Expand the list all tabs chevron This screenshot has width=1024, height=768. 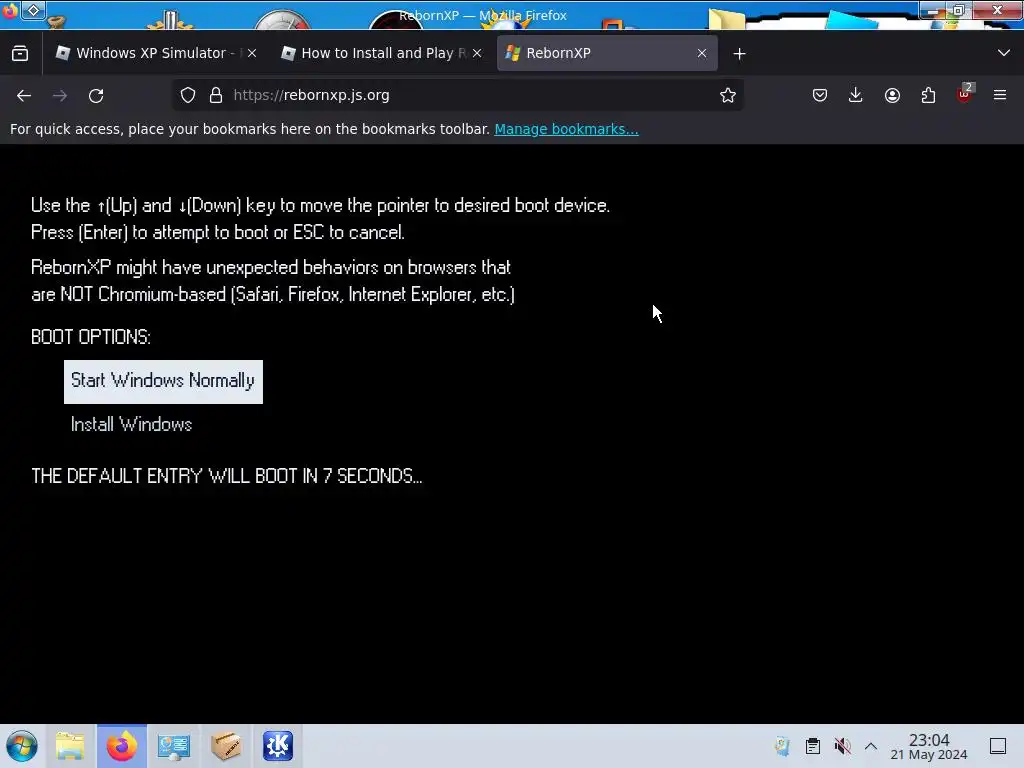[x=1004, y=53]
